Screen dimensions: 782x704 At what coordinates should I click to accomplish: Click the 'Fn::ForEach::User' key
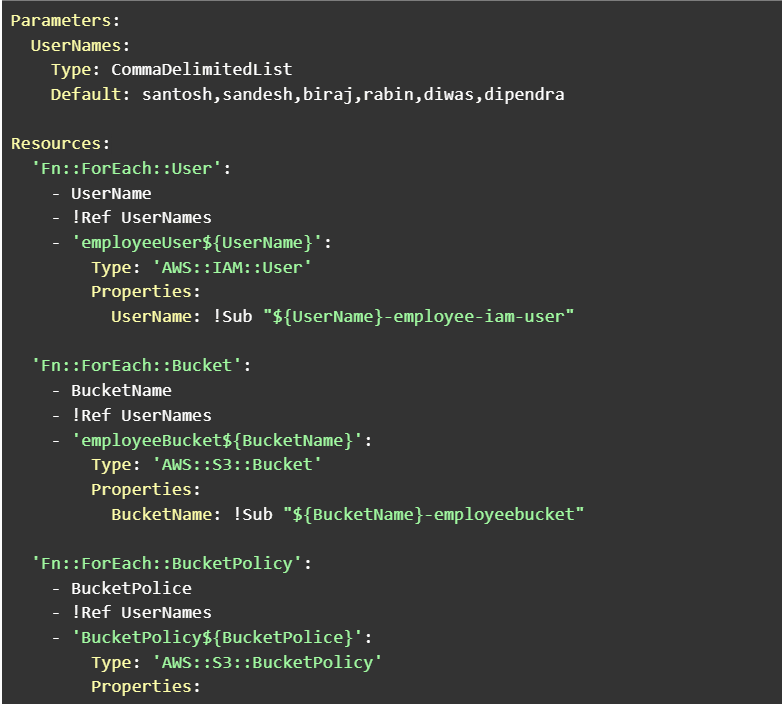pos(126,169)
